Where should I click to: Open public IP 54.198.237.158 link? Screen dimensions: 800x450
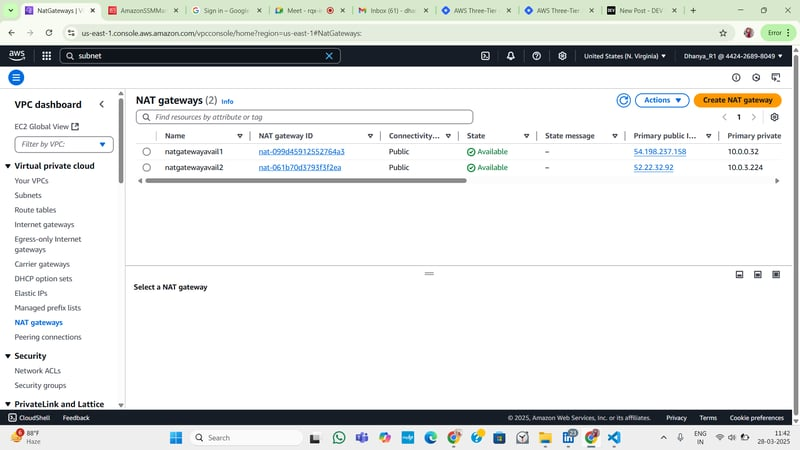point(660,152)
